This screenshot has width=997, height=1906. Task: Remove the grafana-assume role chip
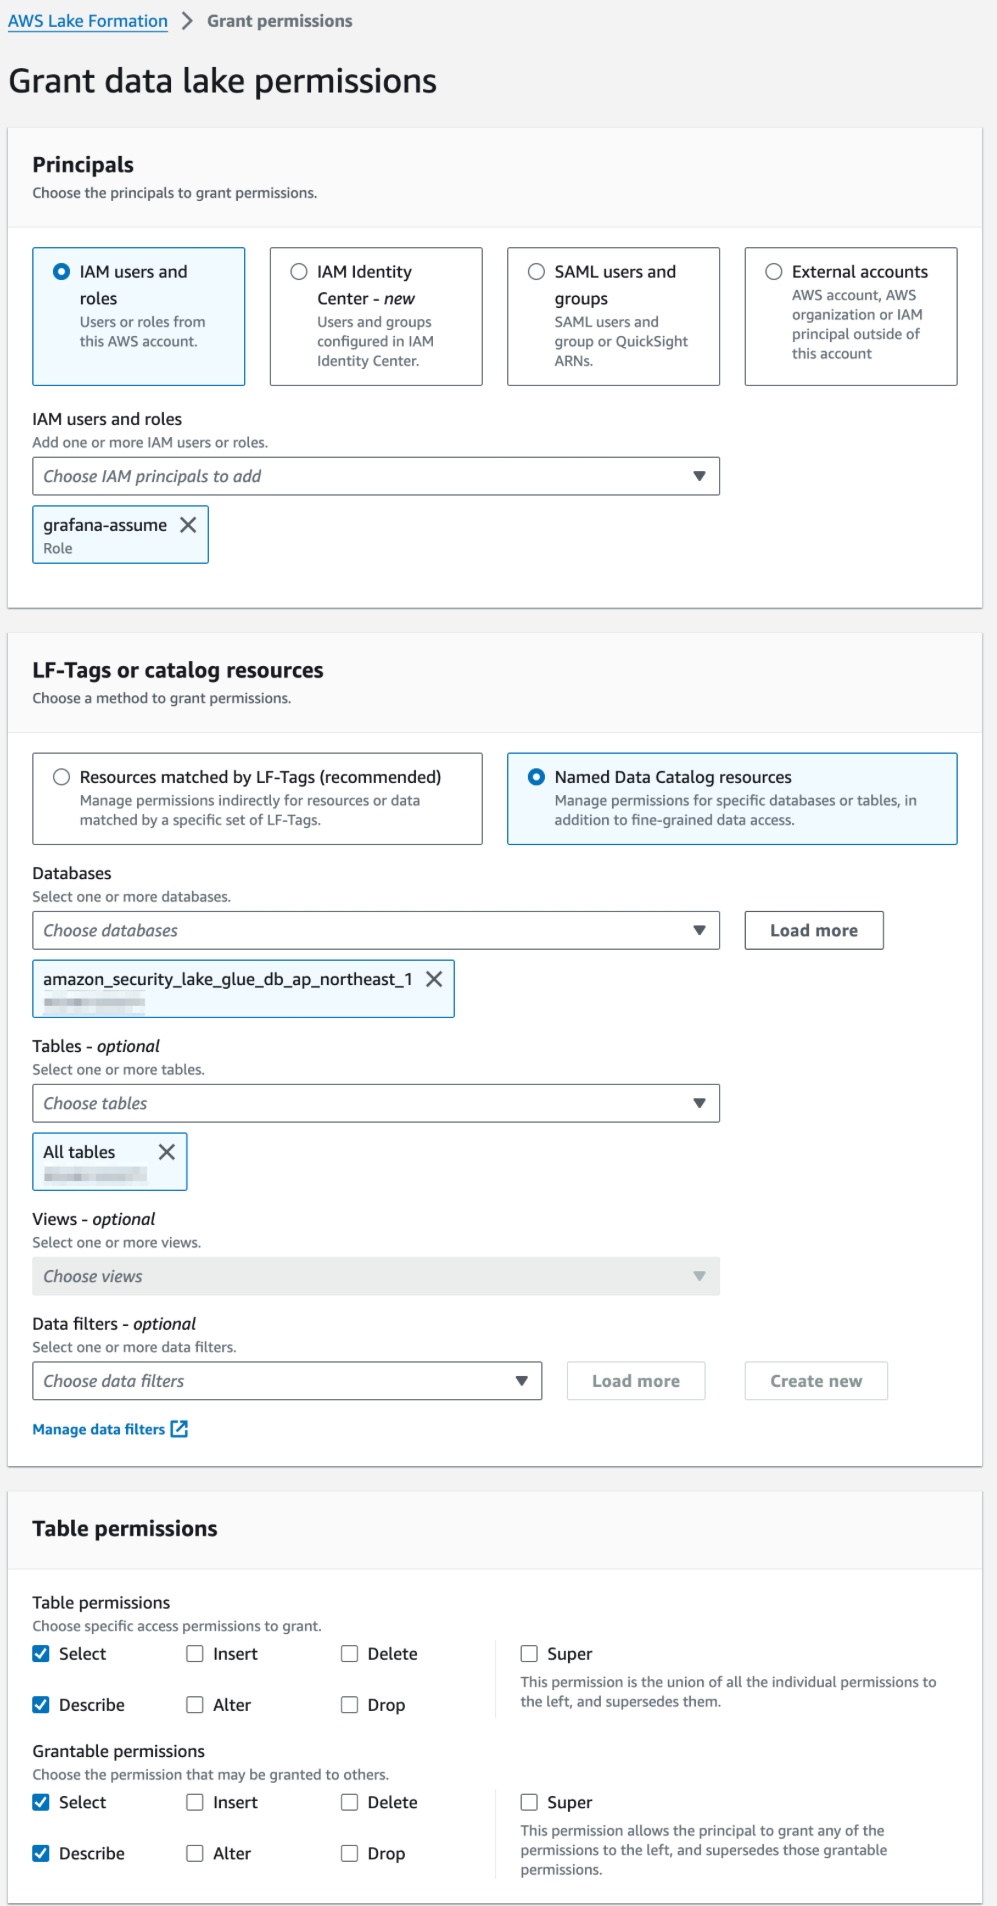pyautogui.click(x=188, y=525)
